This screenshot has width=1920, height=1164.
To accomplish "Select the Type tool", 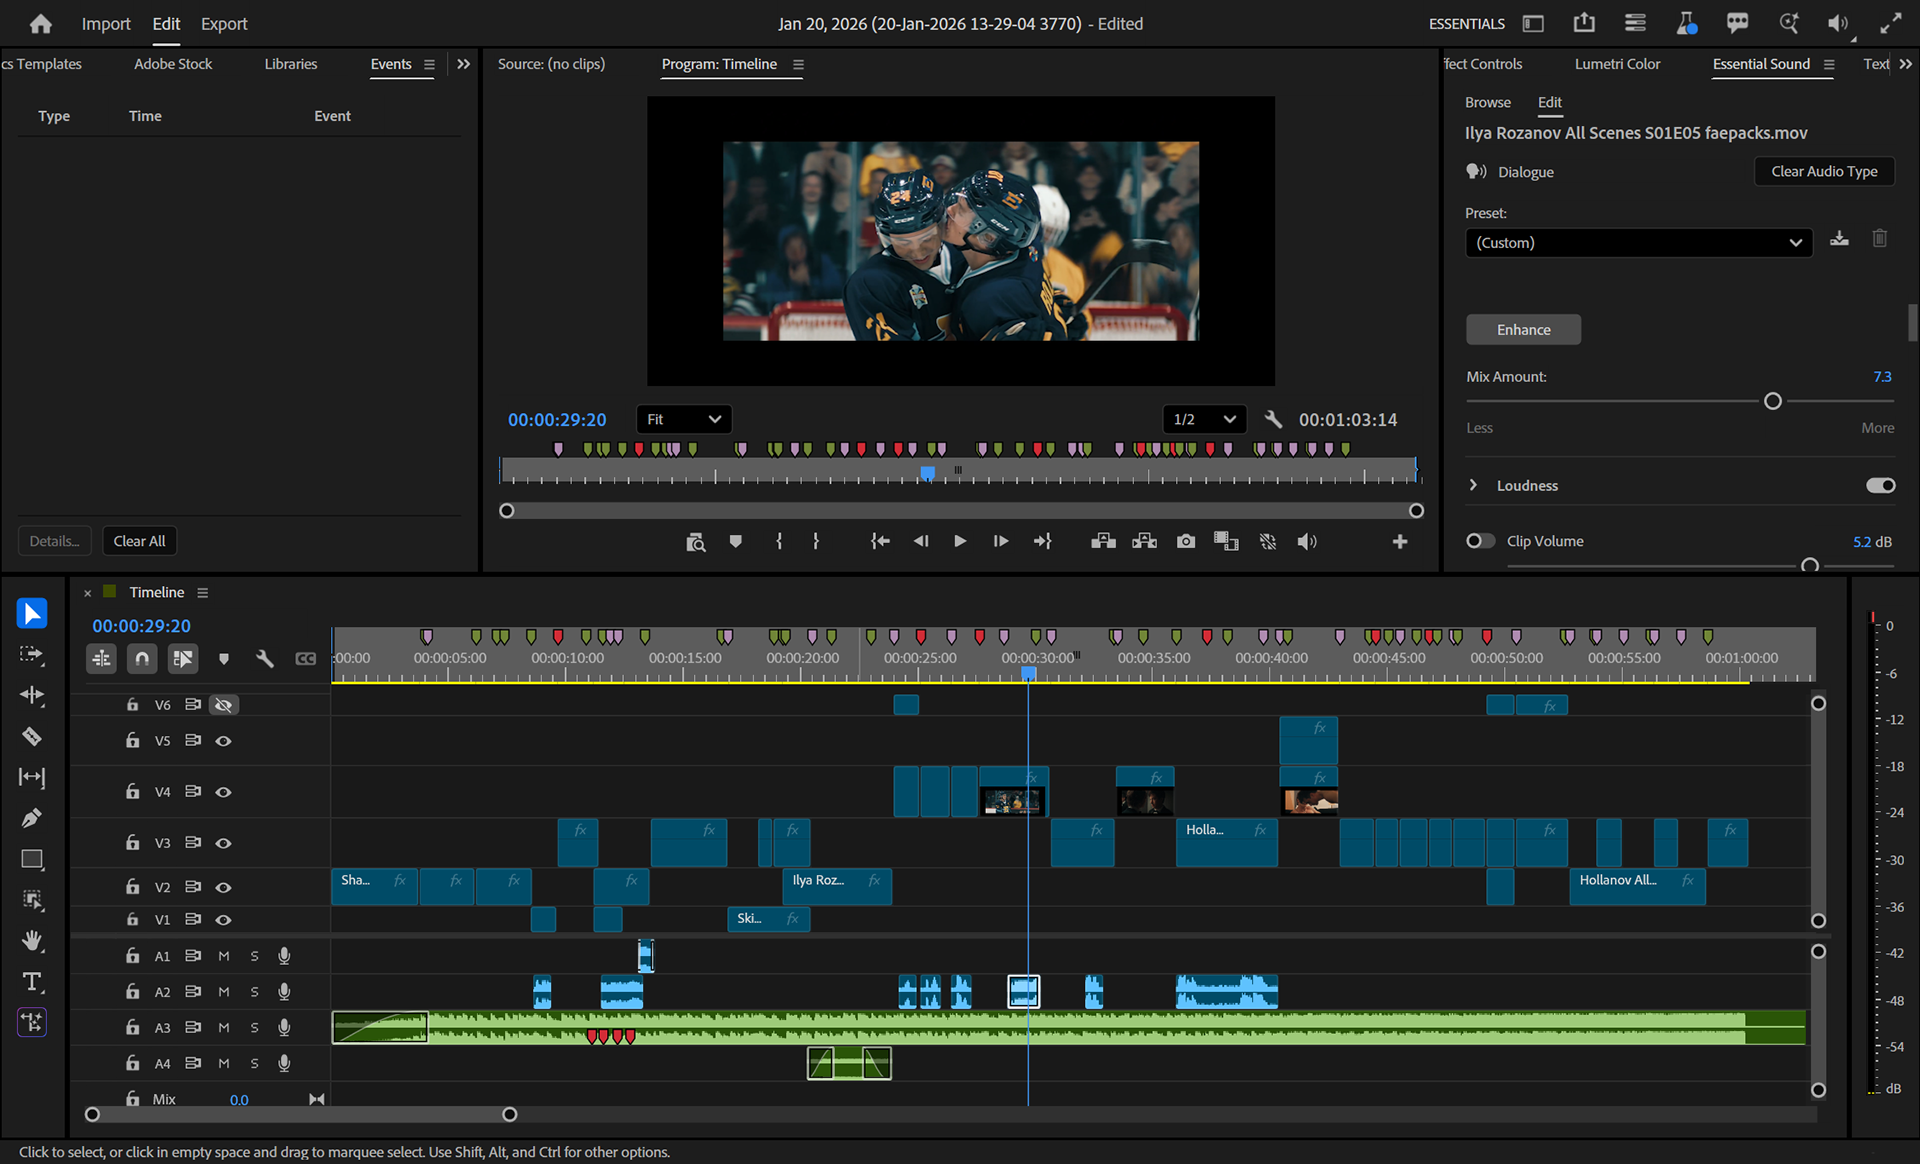I will (x=32, y=982).
